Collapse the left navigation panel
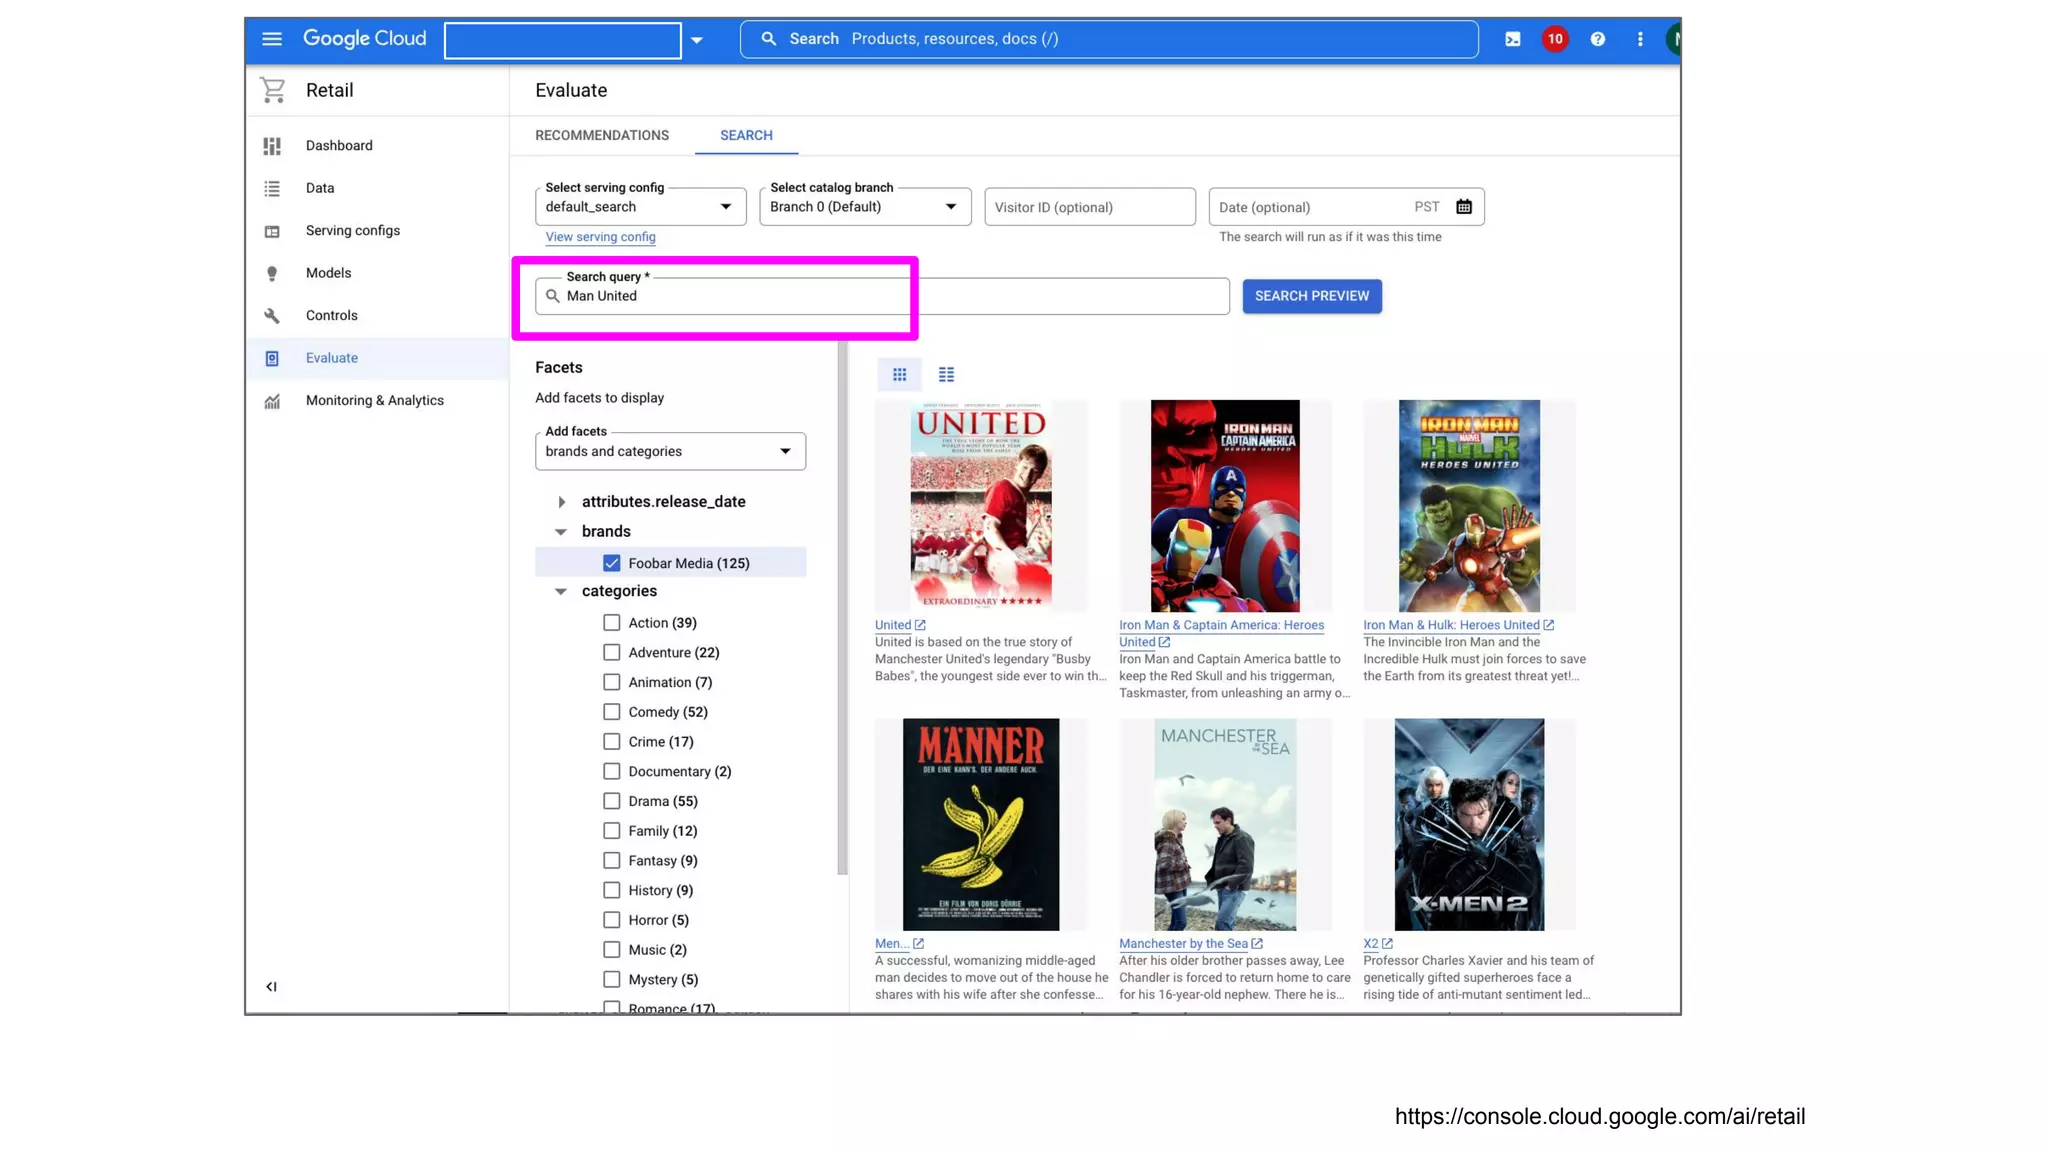The width and height of the screenshot is (2048, 1152). pyautogui.click(x=271, y=986)
